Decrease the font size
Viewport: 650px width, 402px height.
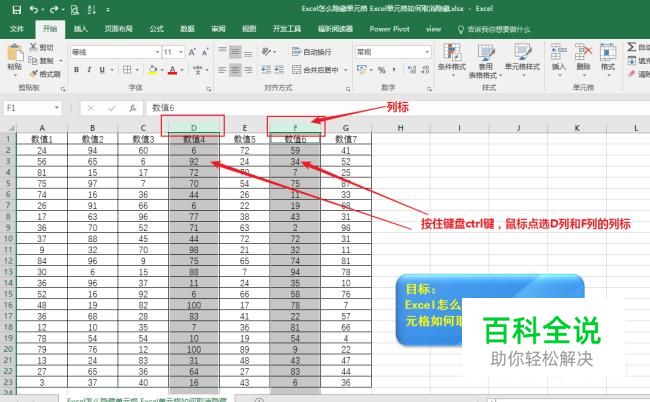click(x=205, y=52)
